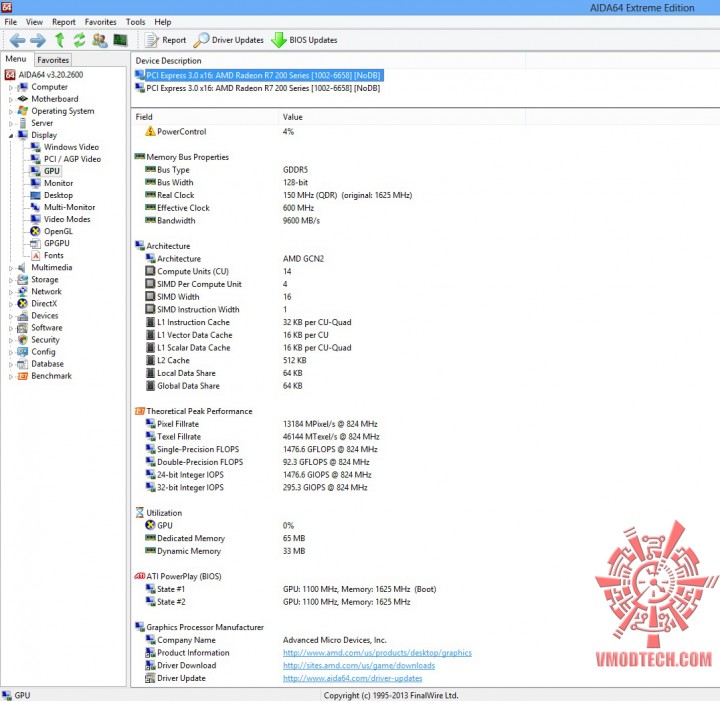Click the GPGPU icon in tree
The image size is (720, 701).
[35, 243]
